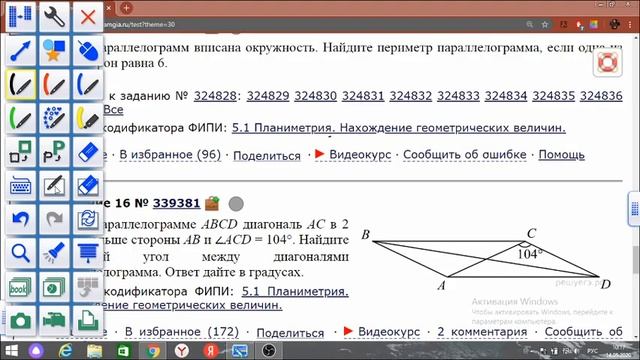
Task: Take a screenshot with camera tool
Action: 20,320
